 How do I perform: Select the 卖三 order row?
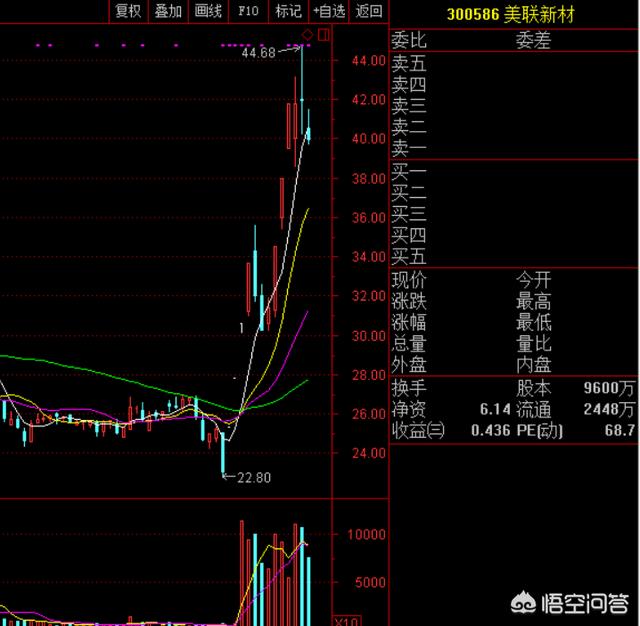(514, 106)
